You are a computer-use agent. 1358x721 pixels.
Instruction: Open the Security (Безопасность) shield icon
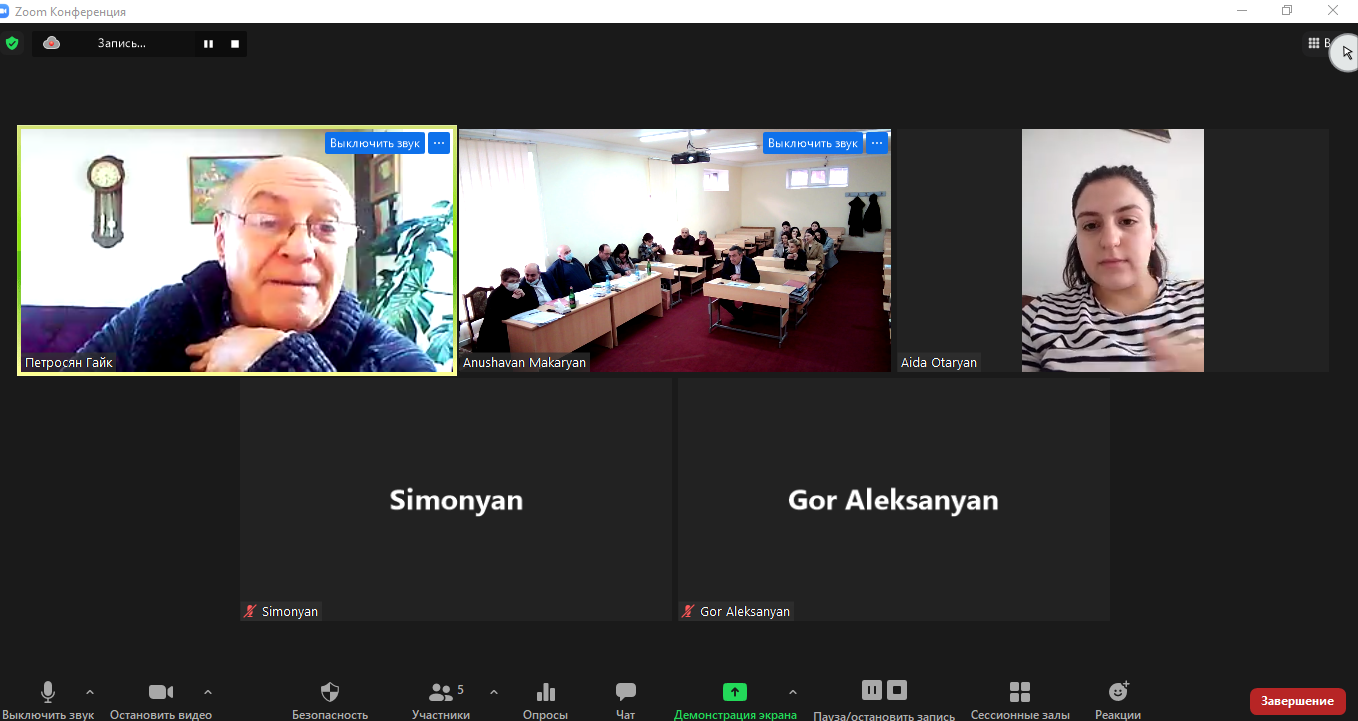click(330, 693)
